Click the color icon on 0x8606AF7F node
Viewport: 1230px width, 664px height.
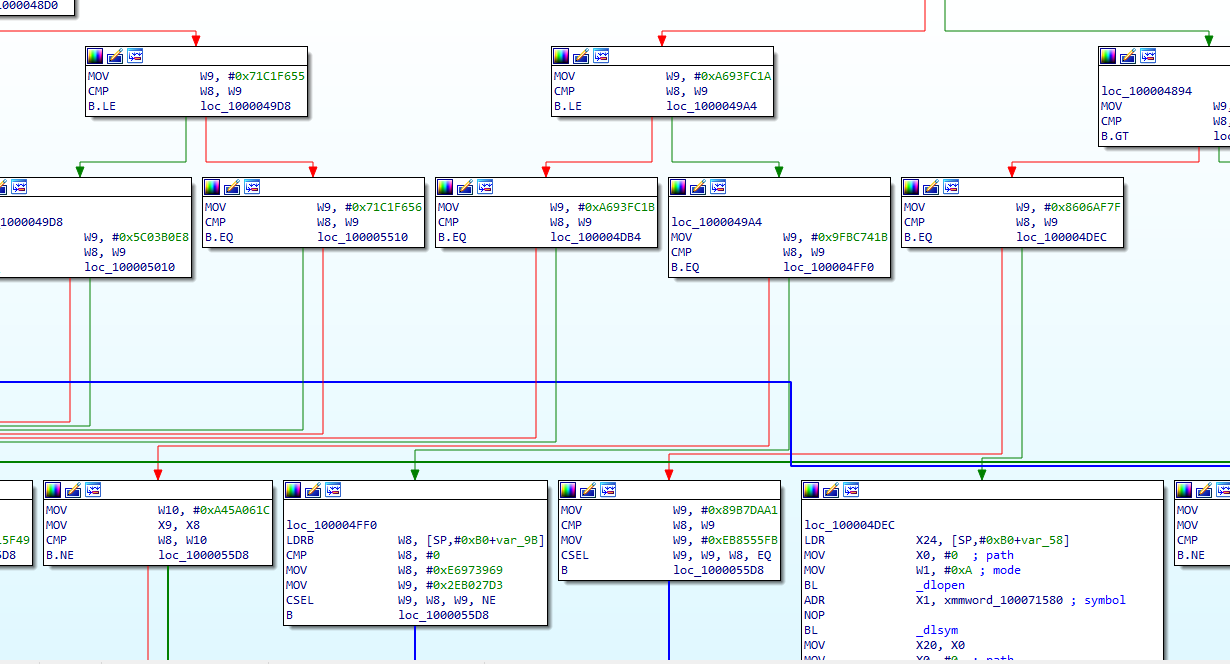click(x=911, y=187)
